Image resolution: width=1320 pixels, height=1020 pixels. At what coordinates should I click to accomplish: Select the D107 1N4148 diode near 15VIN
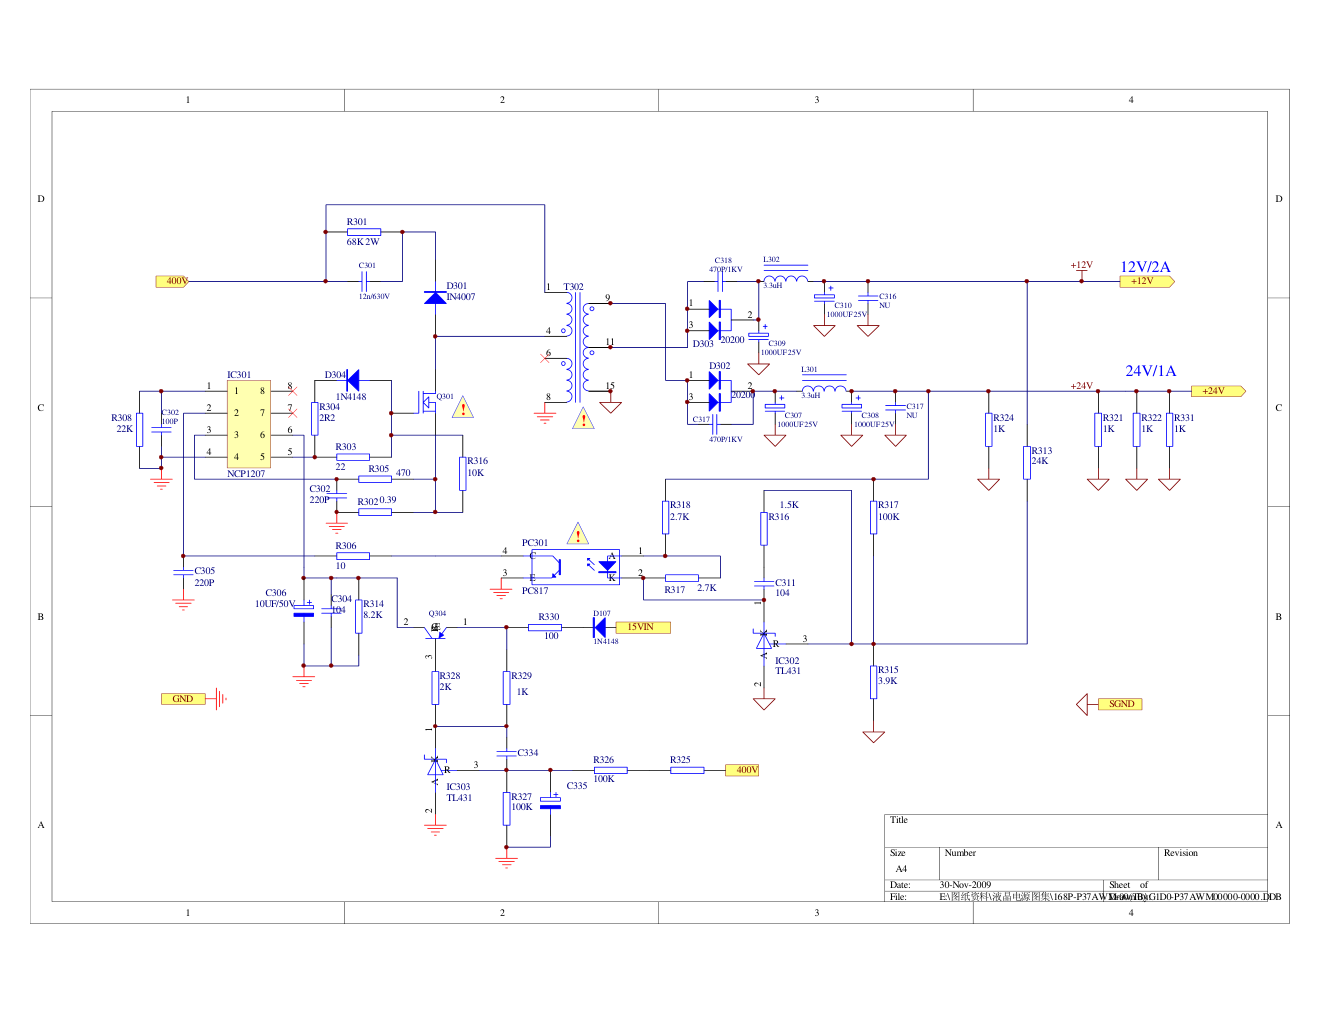click(600, 628)
